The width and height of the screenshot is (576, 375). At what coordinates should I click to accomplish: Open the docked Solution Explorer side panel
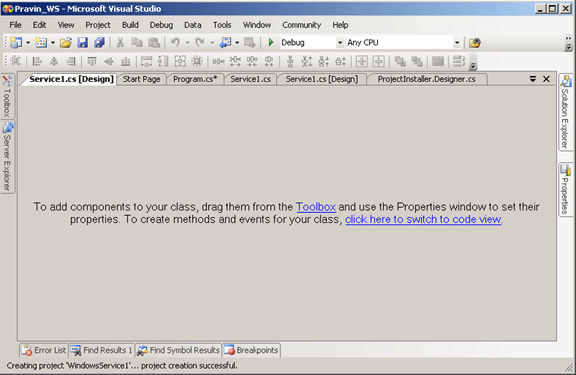(565, 111)
